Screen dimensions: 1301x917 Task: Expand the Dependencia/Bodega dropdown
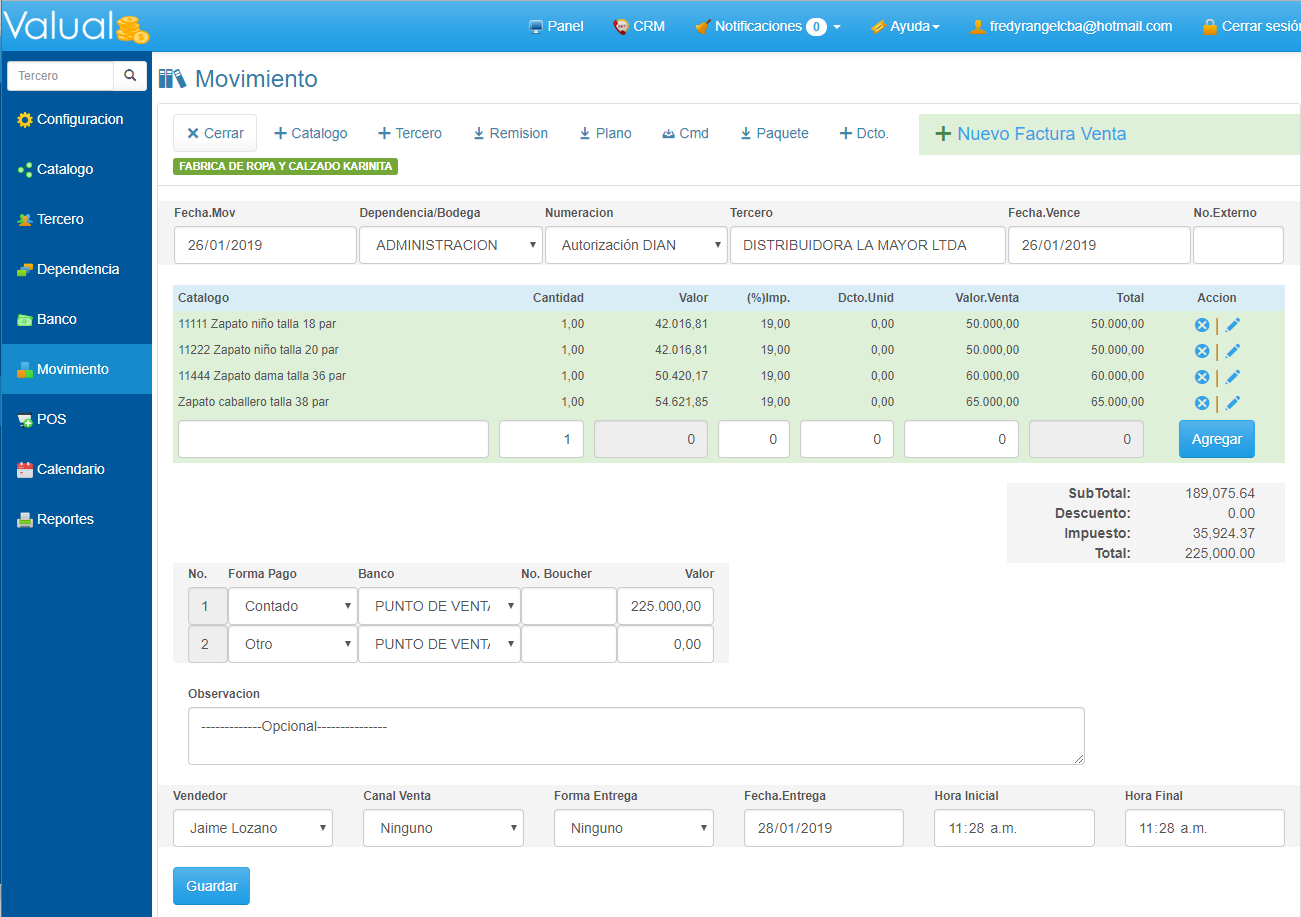point(450,245)
